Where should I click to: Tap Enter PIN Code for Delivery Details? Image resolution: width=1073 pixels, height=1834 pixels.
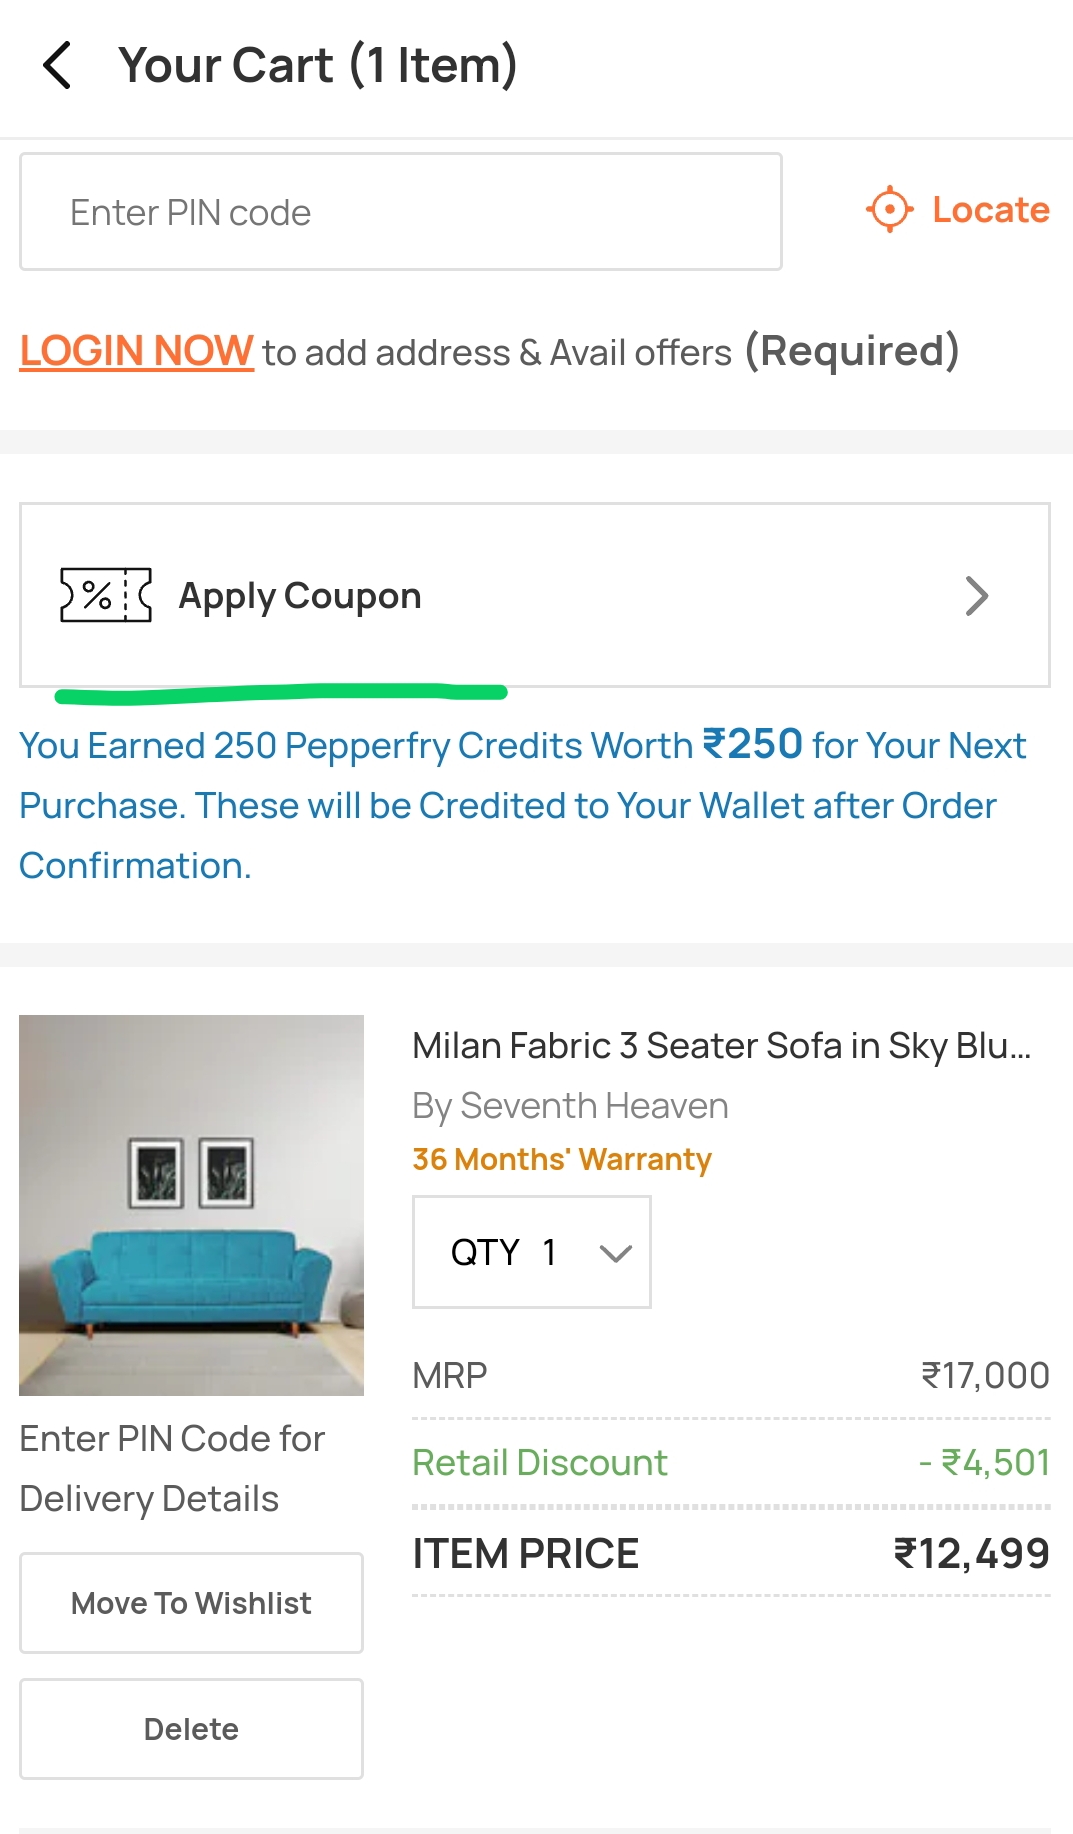[x=172, y=1469]
